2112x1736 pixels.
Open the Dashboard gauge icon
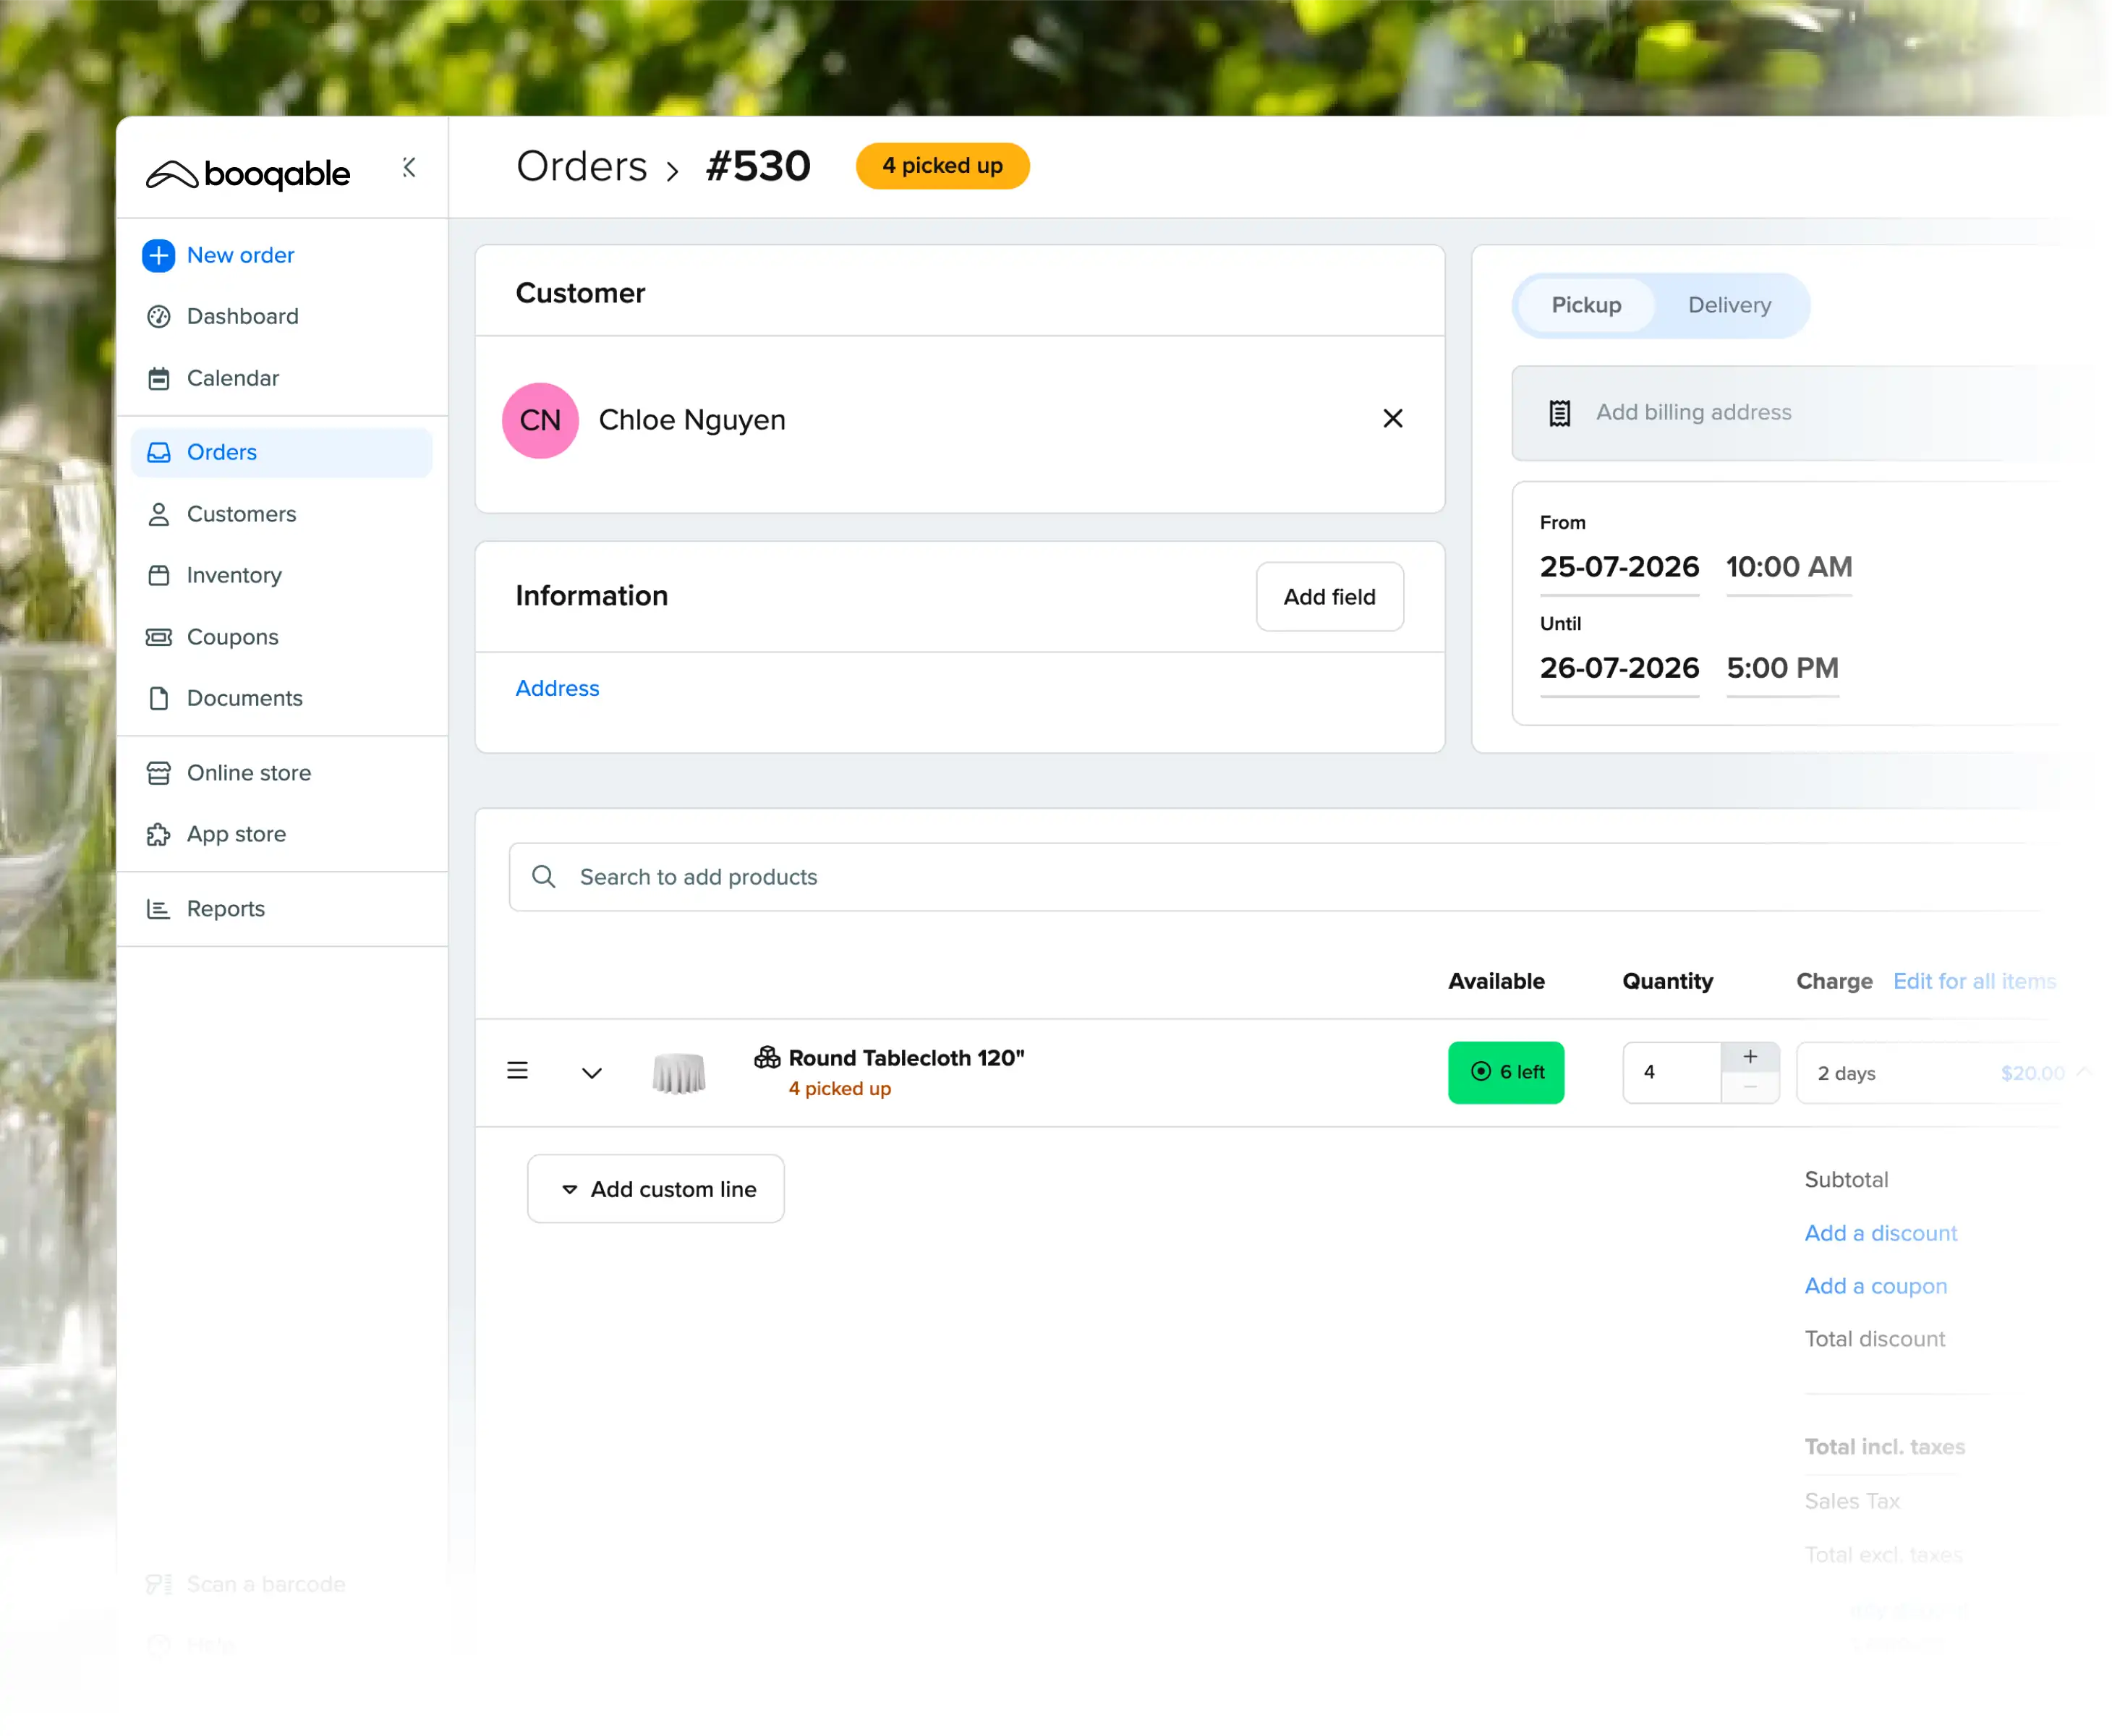(x=158, y=316)
